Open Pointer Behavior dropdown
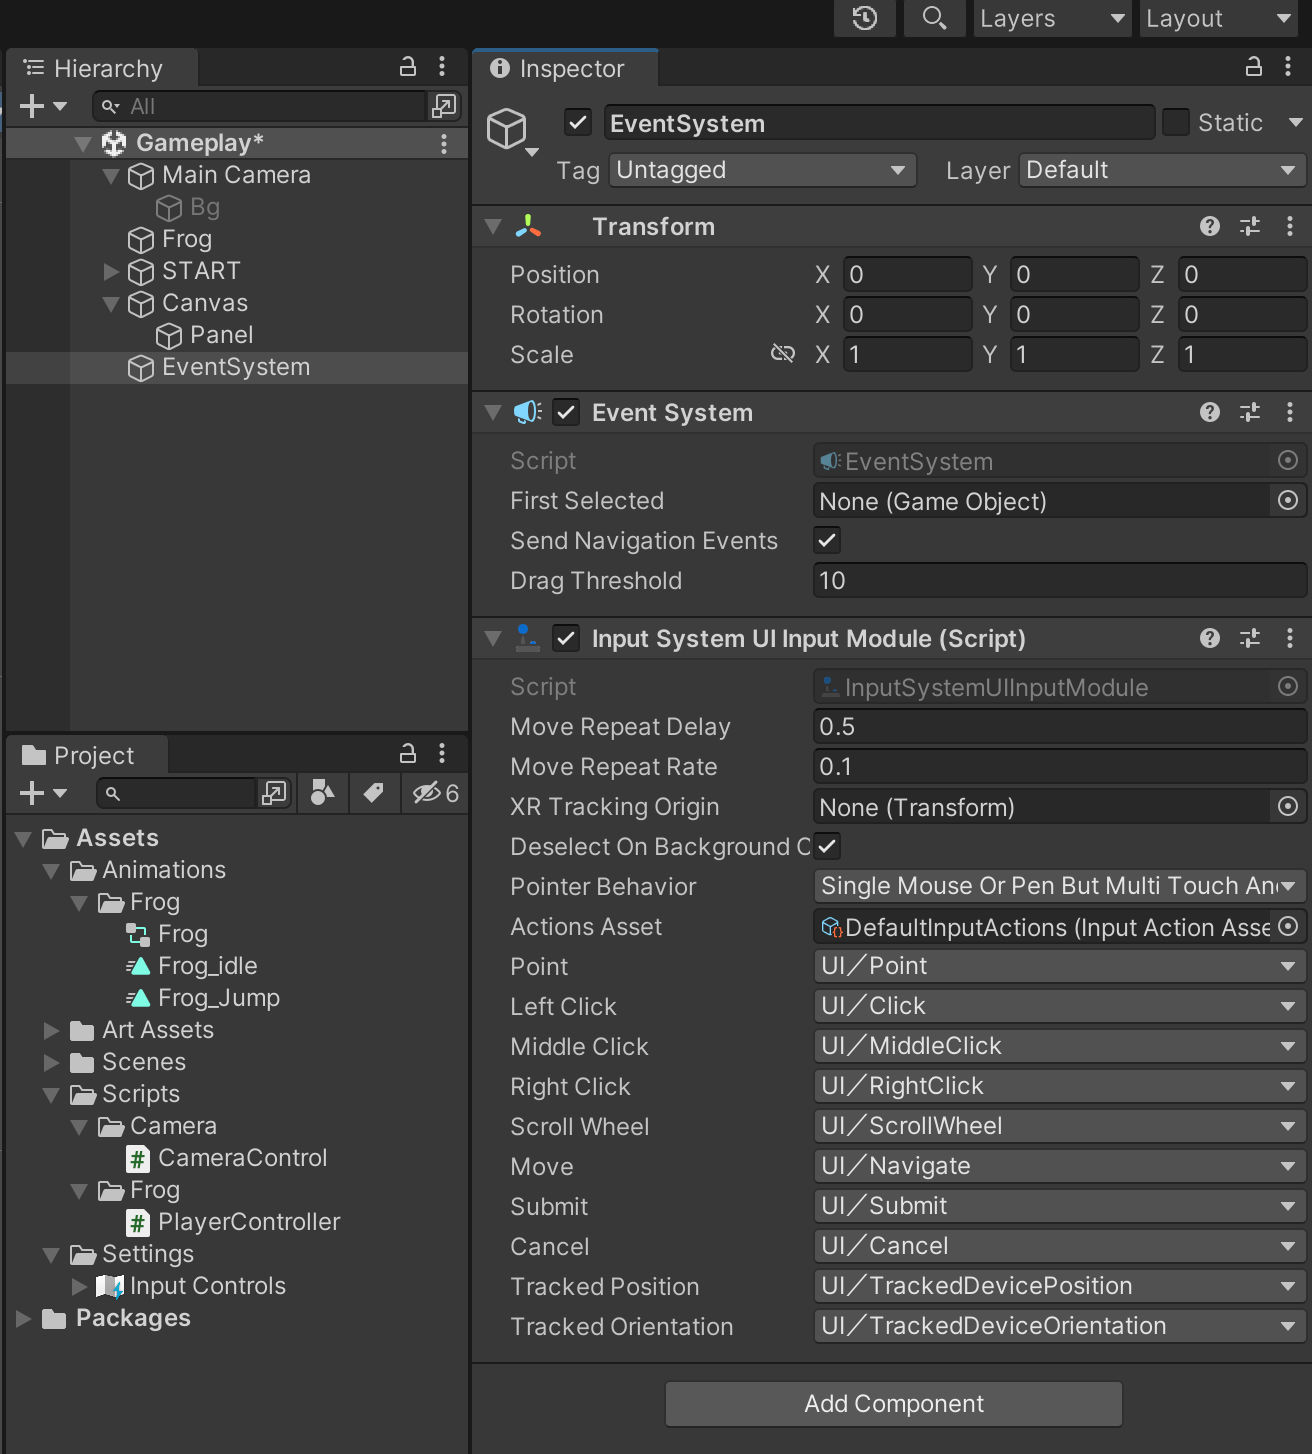Screen dimensions: 1312x1454 (1060, 886)
